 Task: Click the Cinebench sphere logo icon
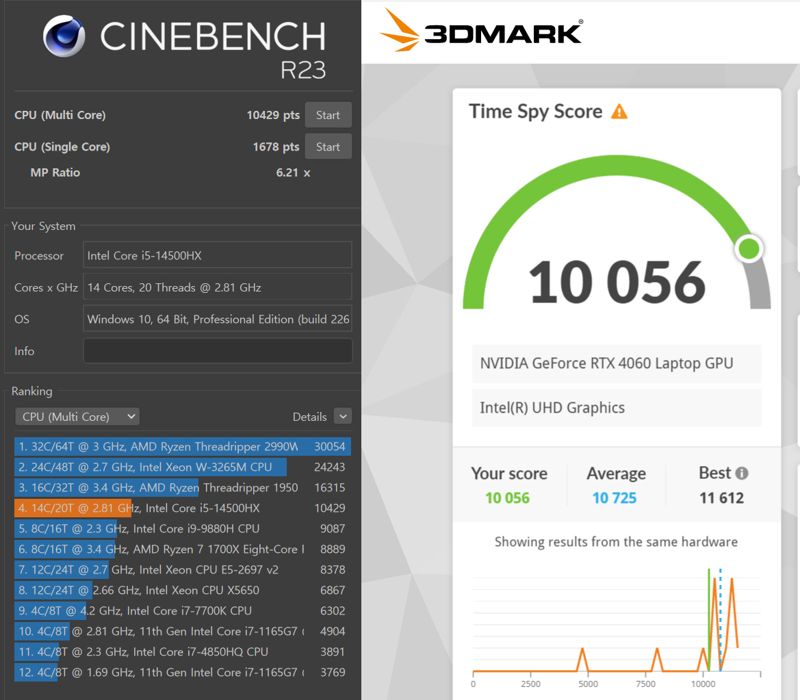pos(64,37)
